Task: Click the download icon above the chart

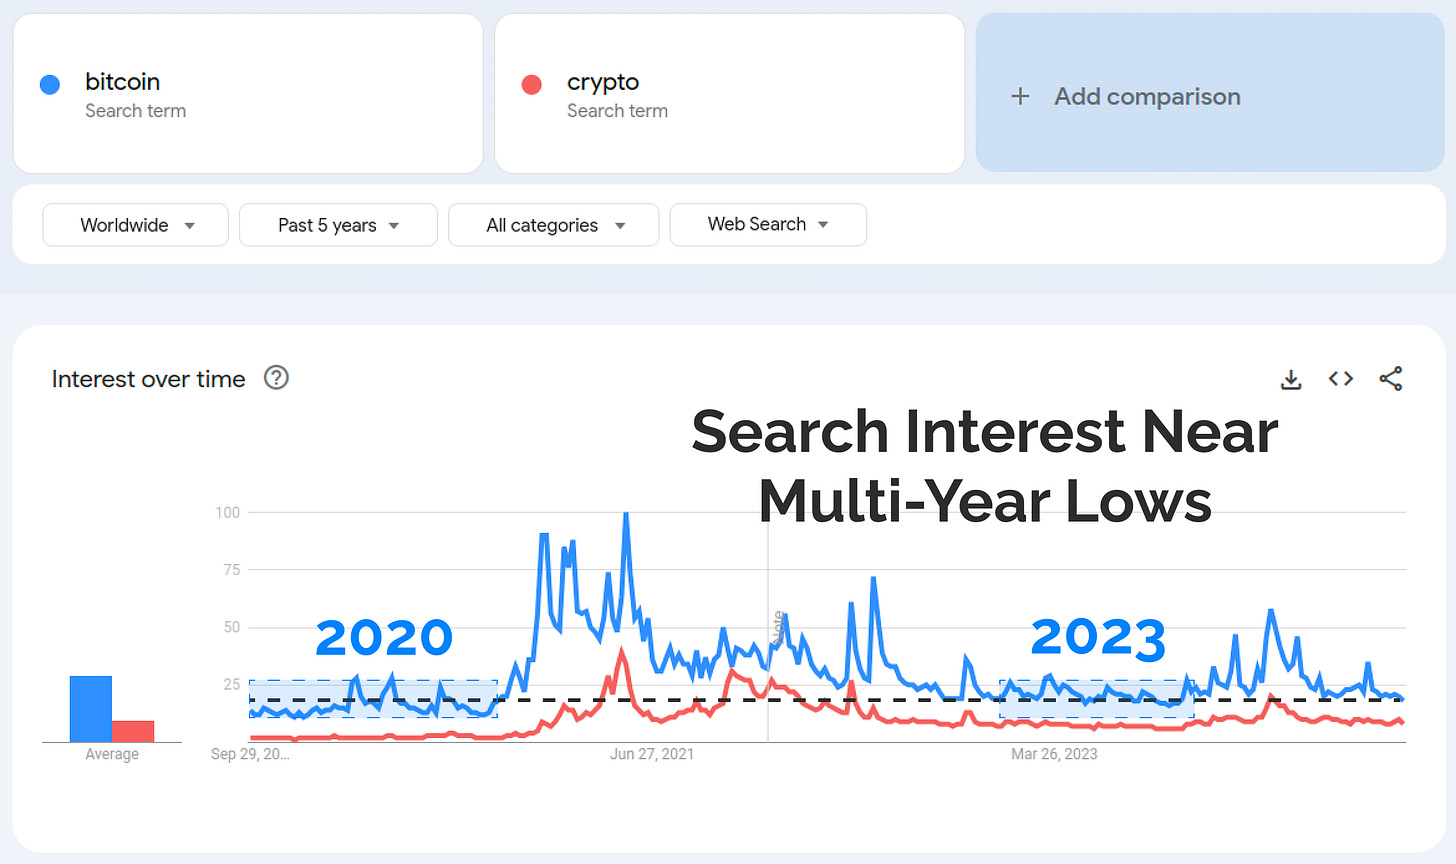Action: (1291, 379)
